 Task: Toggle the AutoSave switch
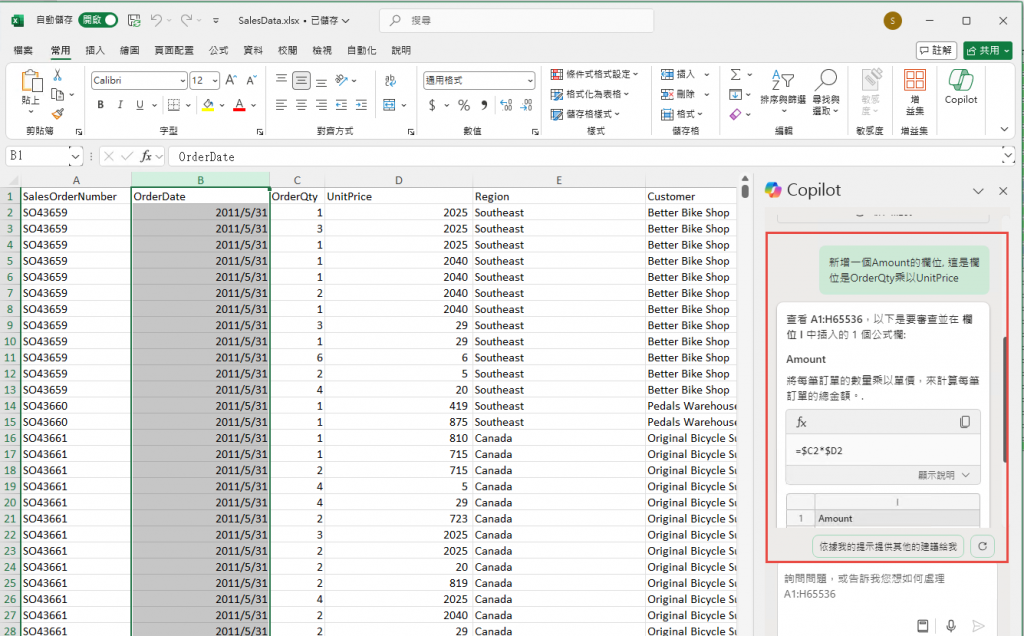pyautogui.click(x=98, y=20)
